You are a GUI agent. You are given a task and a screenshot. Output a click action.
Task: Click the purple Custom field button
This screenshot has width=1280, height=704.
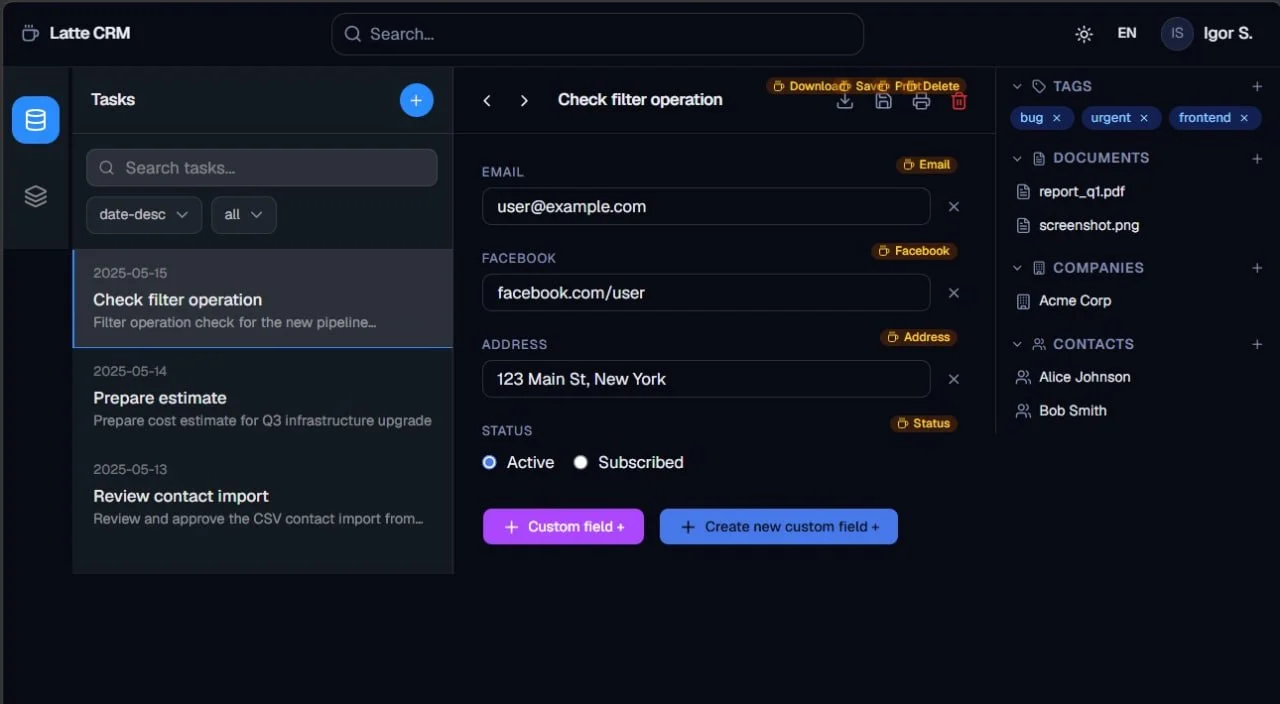click(563, 527)
